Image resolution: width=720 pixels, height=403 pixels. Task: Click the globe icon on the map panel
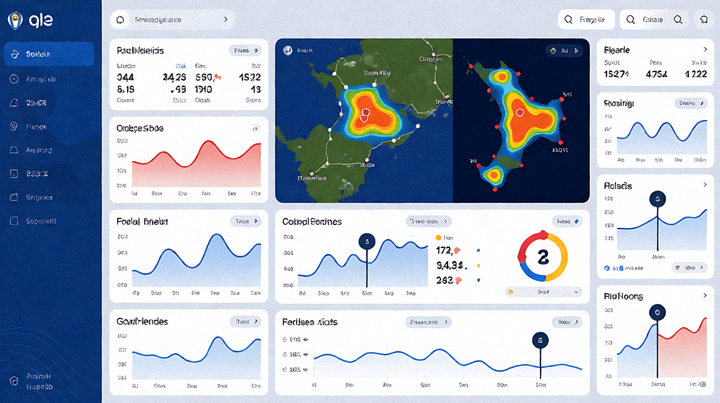coord(288,50)
